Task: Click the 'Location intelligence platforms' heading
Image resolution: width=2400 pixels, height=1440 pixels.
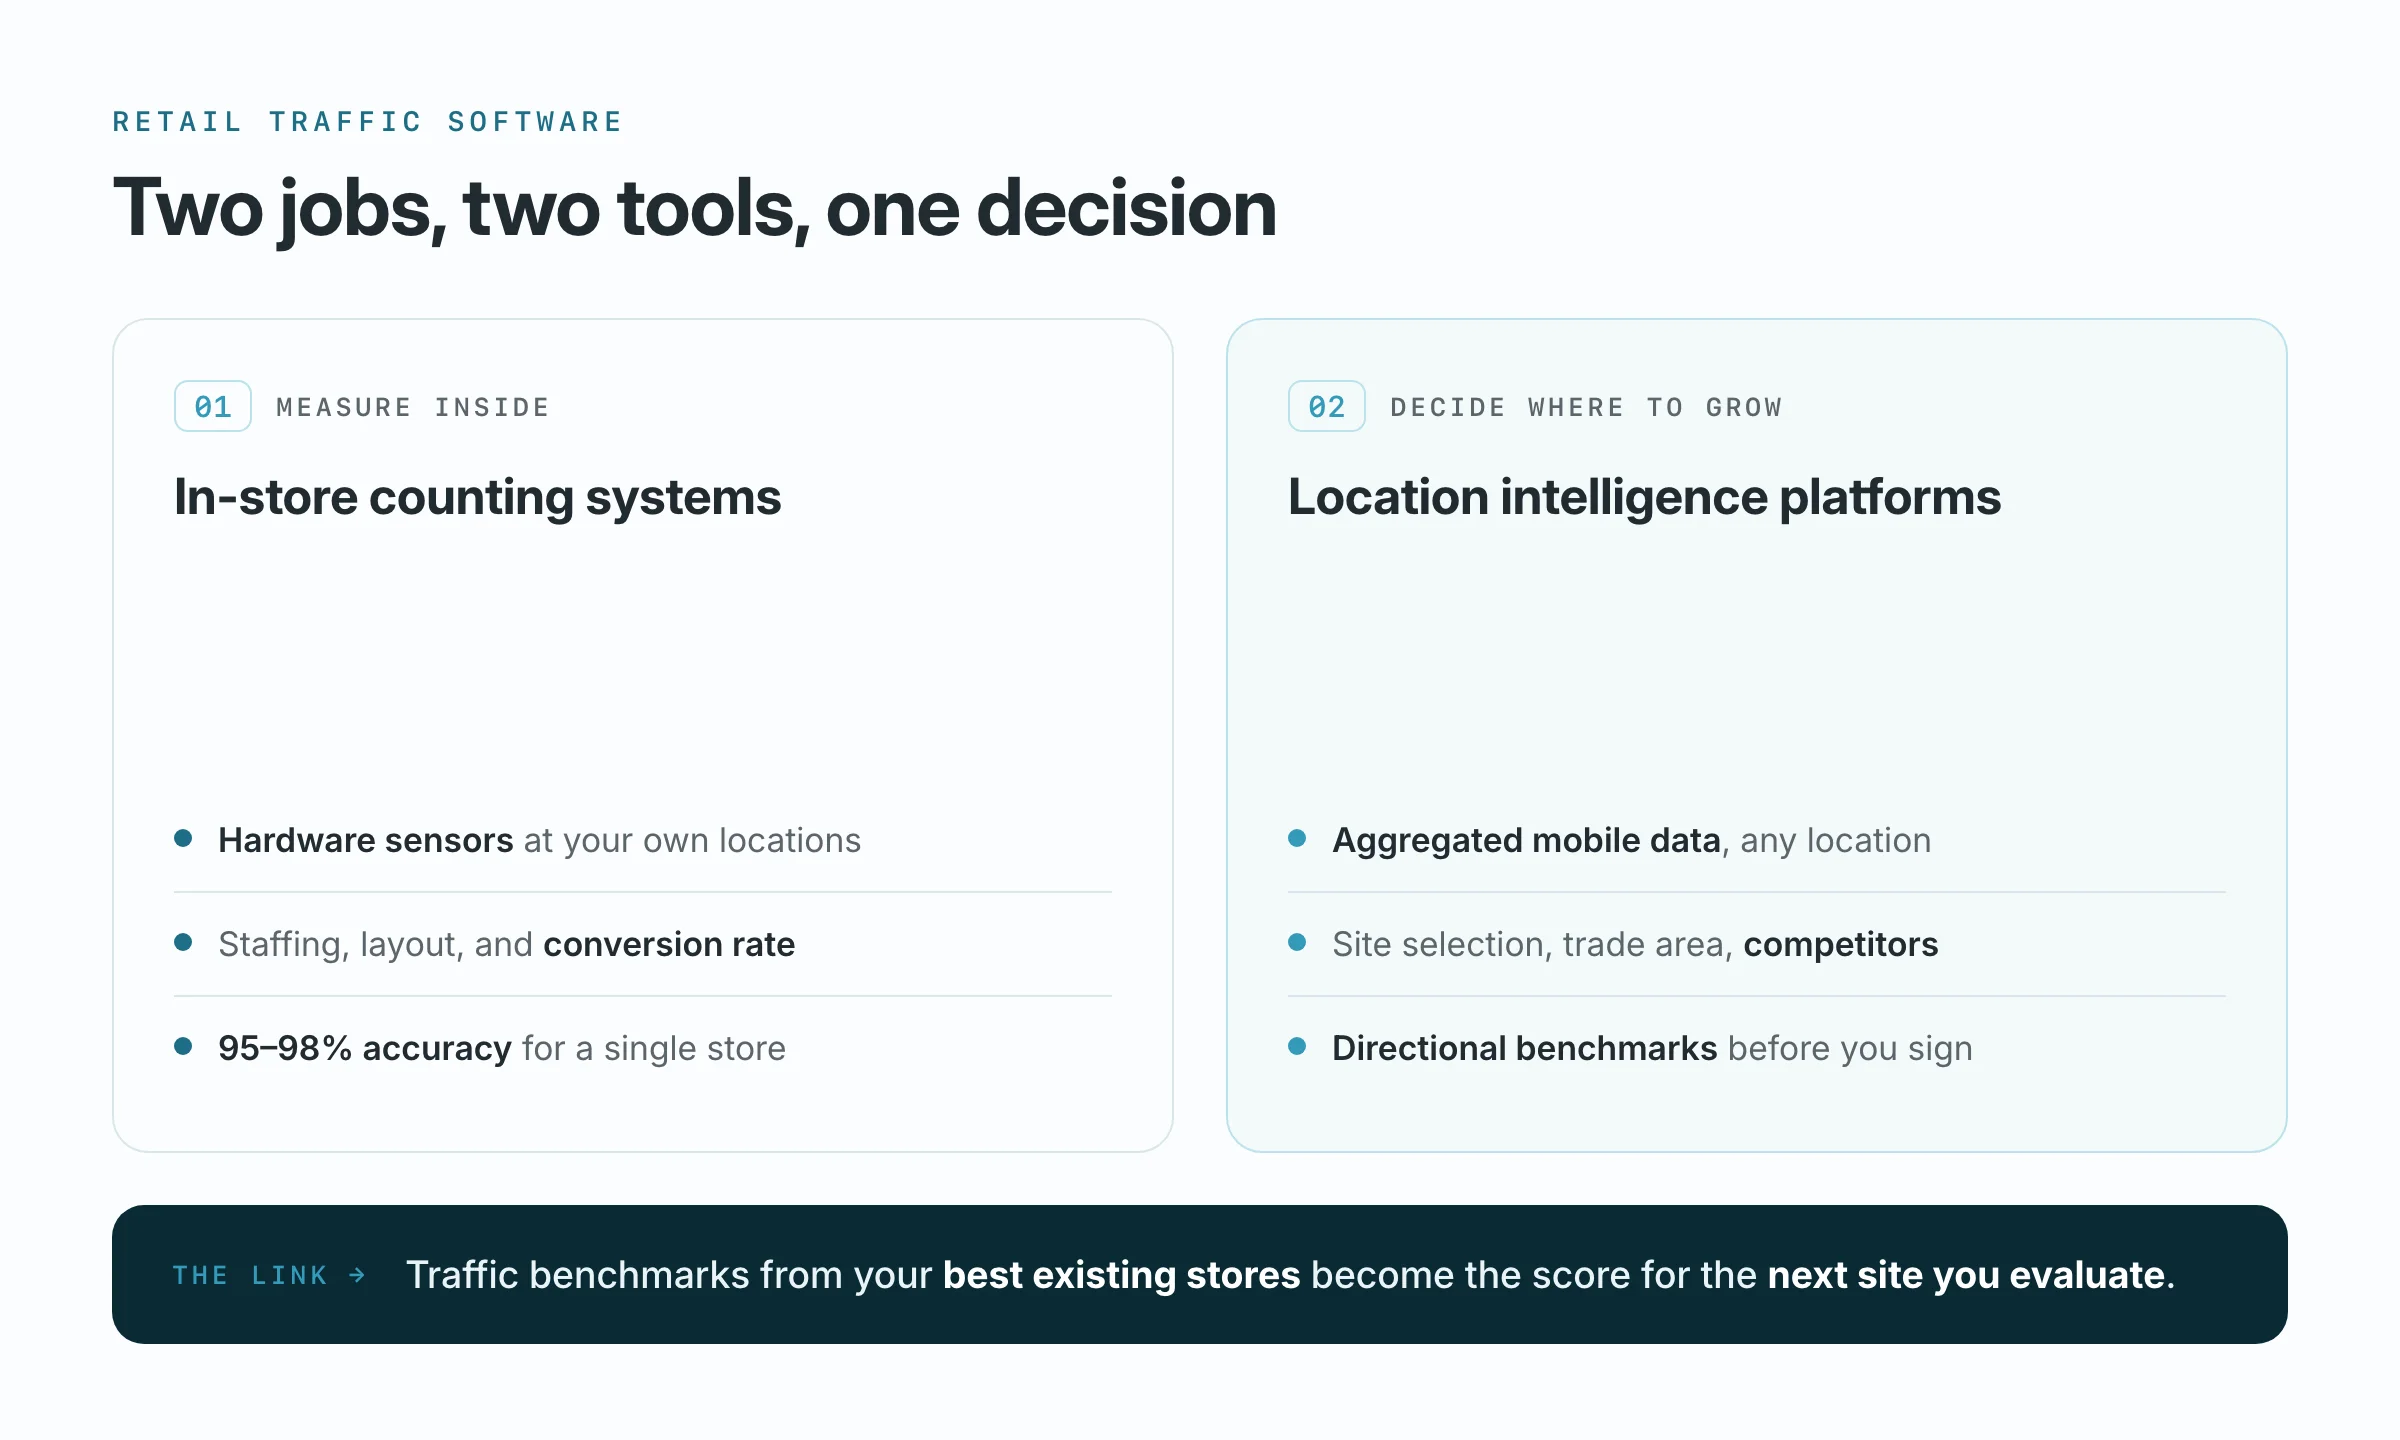Action: pos(1645,497)
